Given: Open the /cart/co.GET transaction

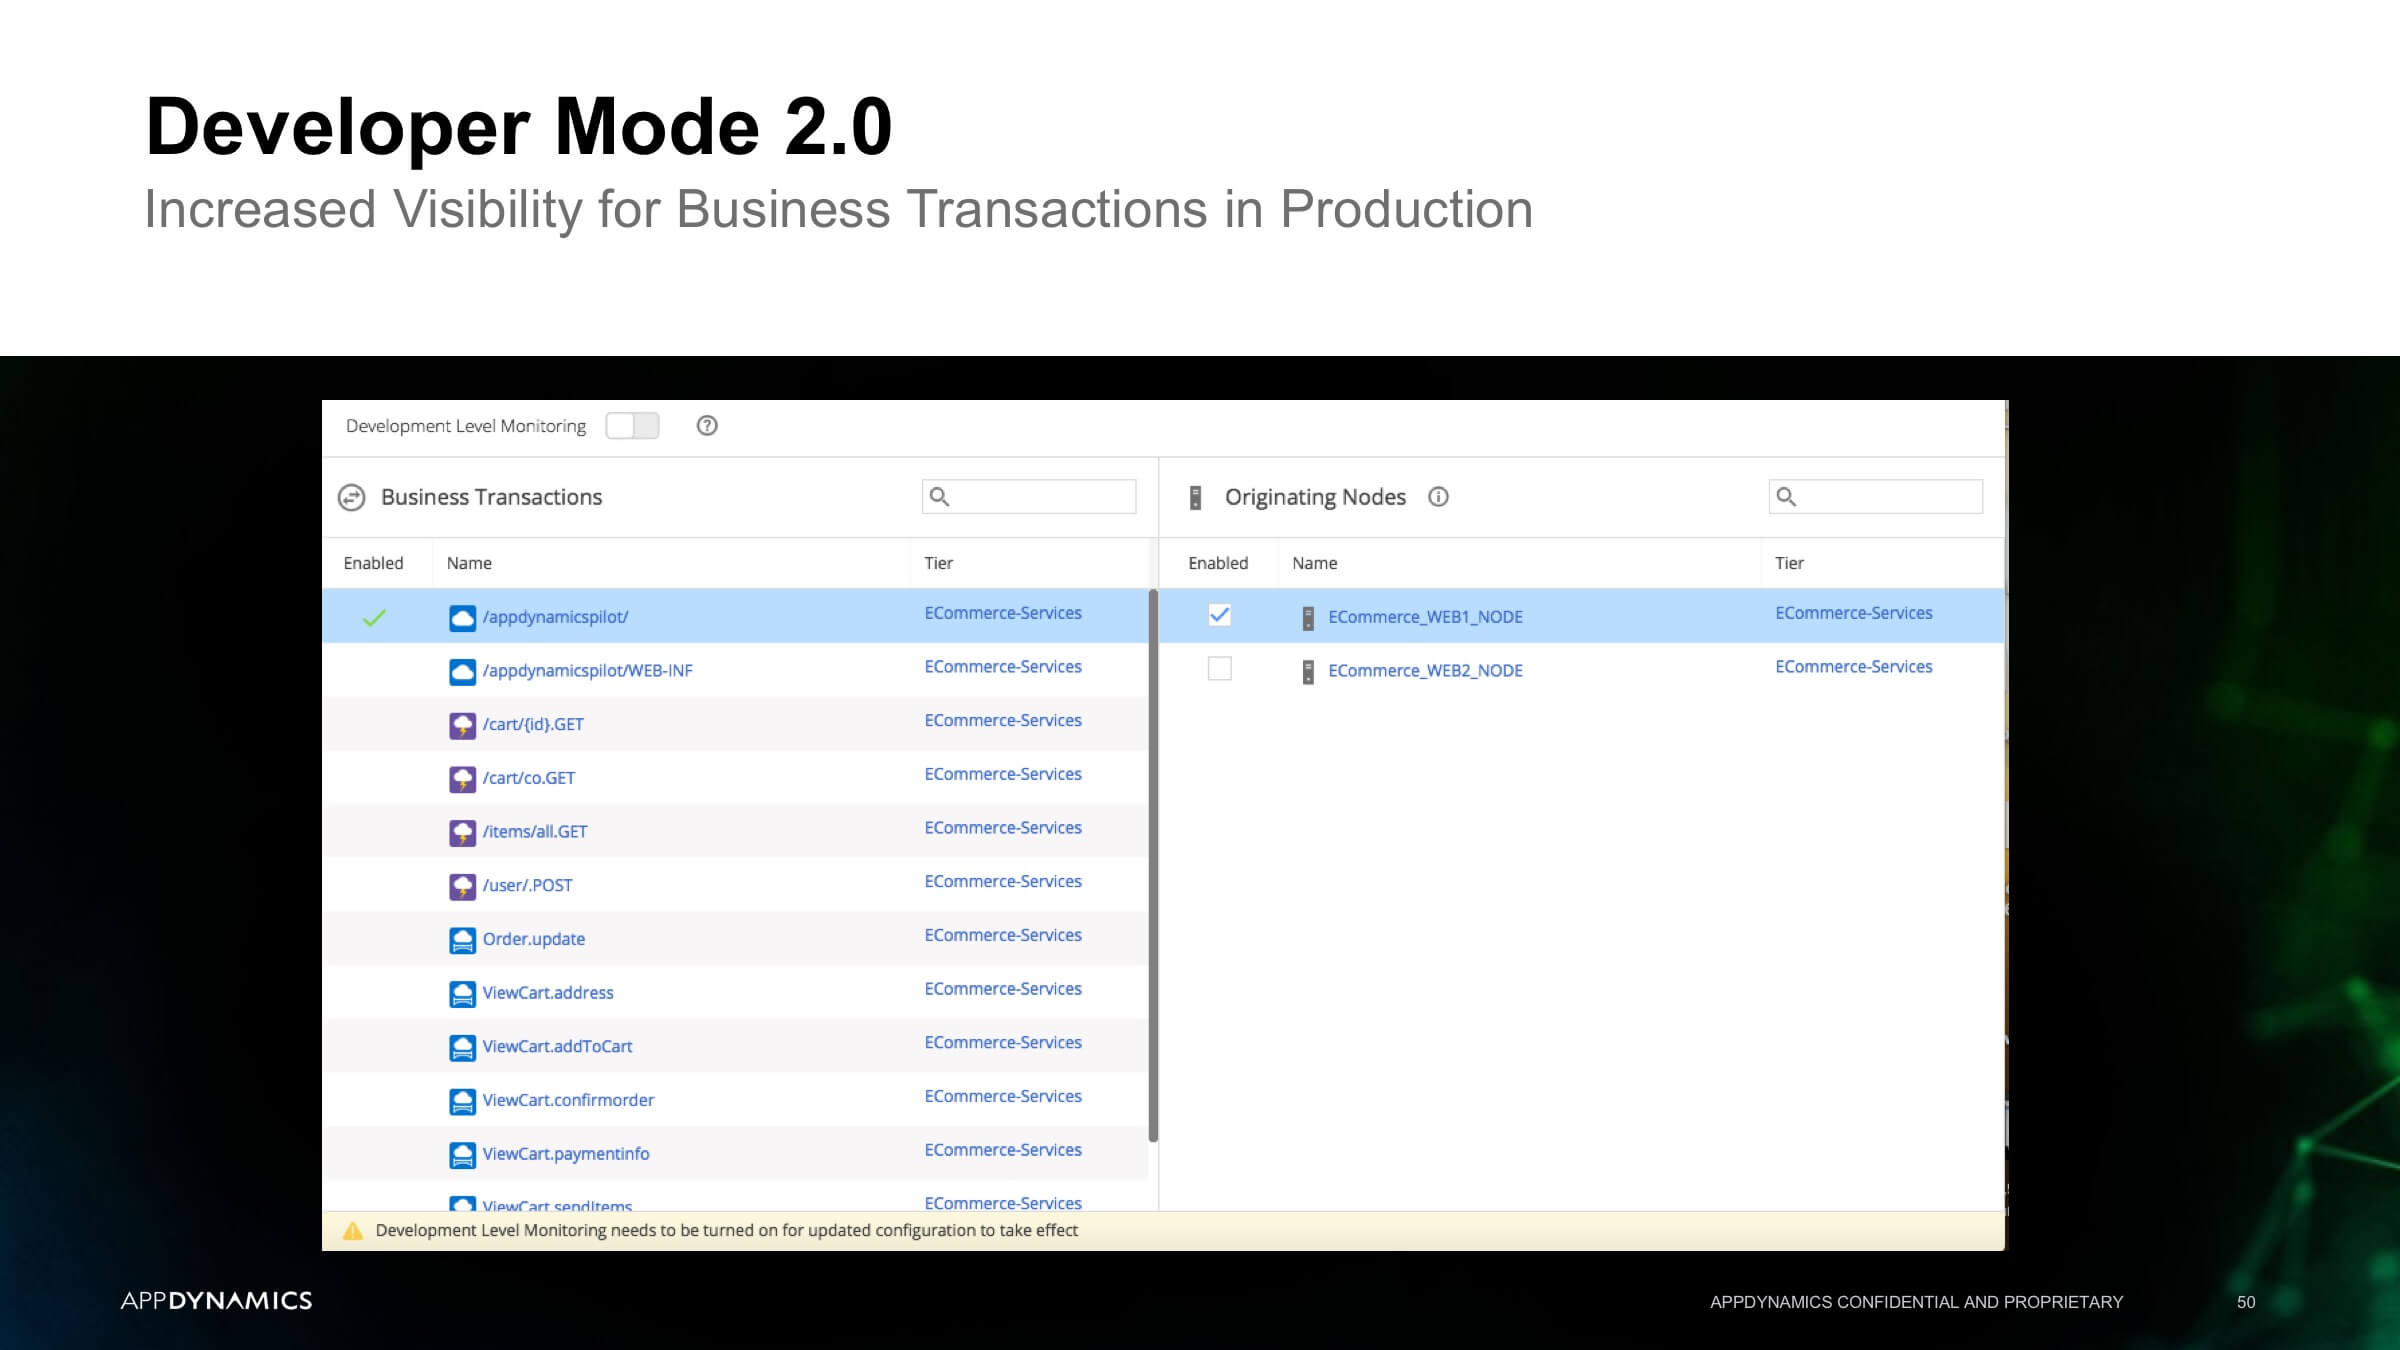Looking at the screenshot, I should pos(529,778).
